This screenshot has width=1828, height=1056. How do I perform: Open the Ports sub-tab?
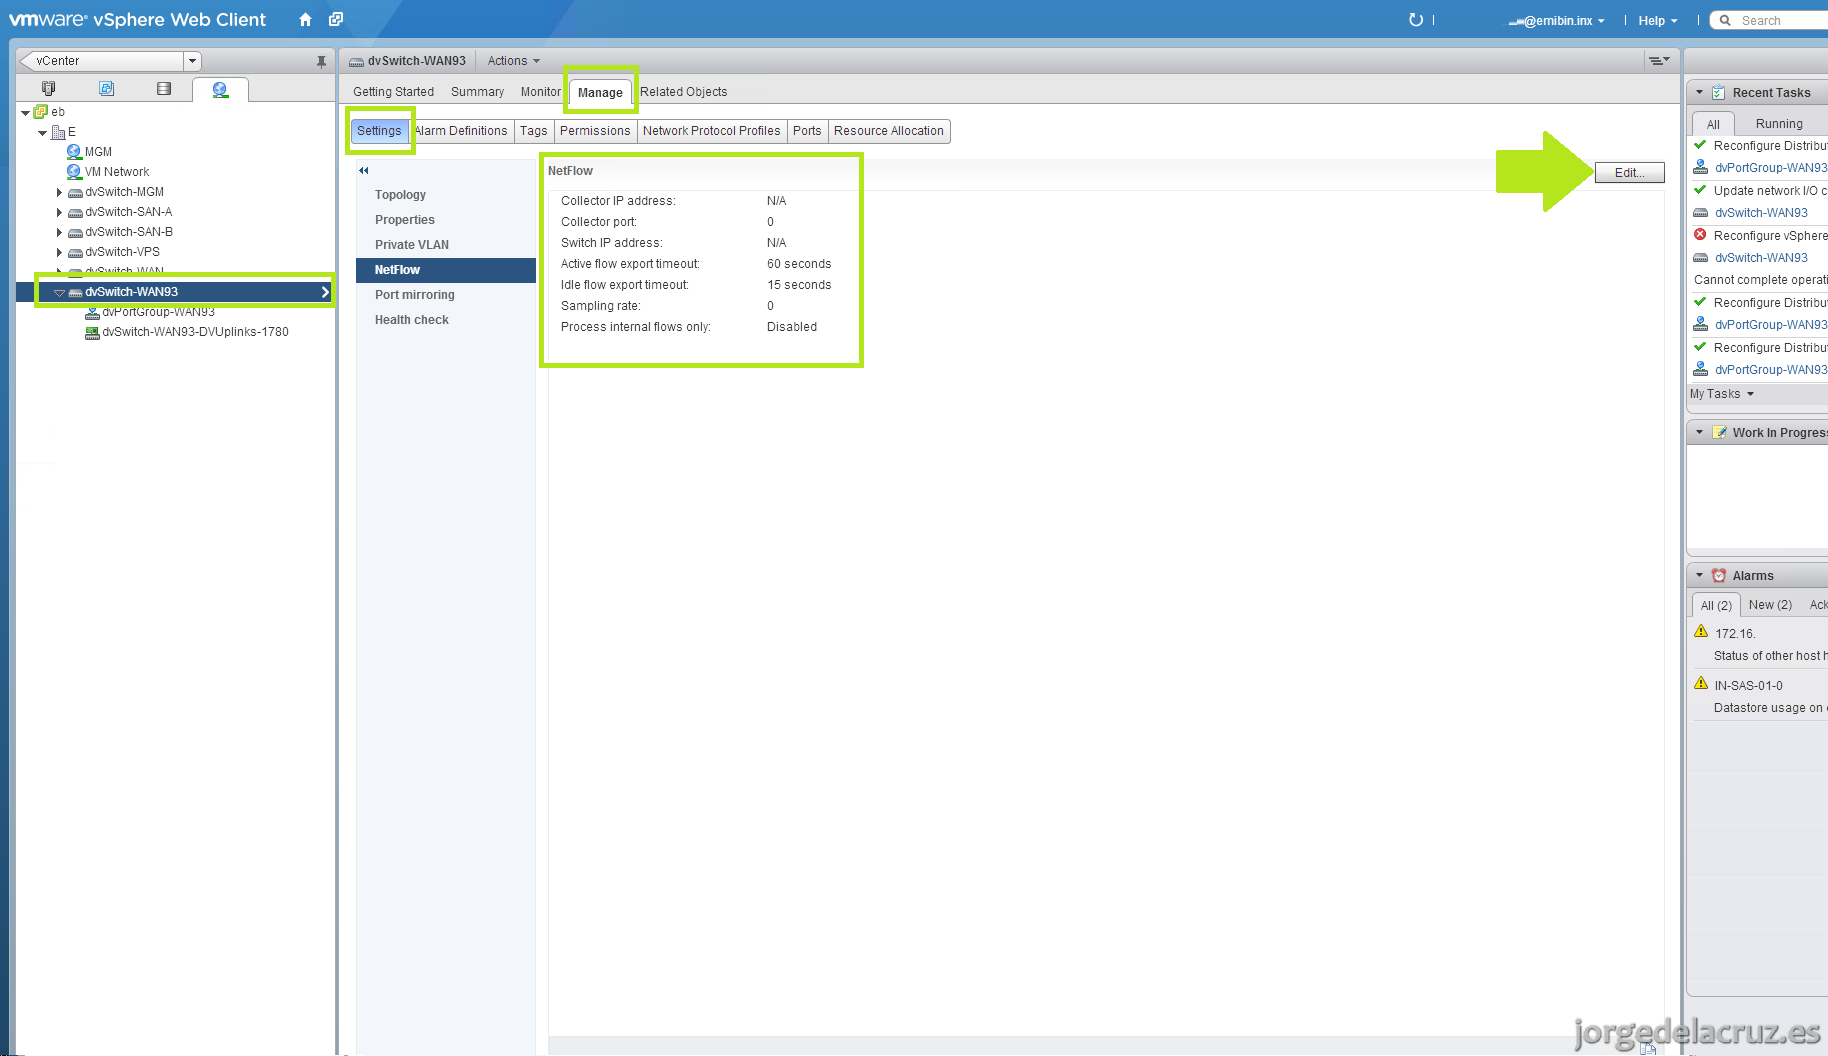tap(807, 131)
